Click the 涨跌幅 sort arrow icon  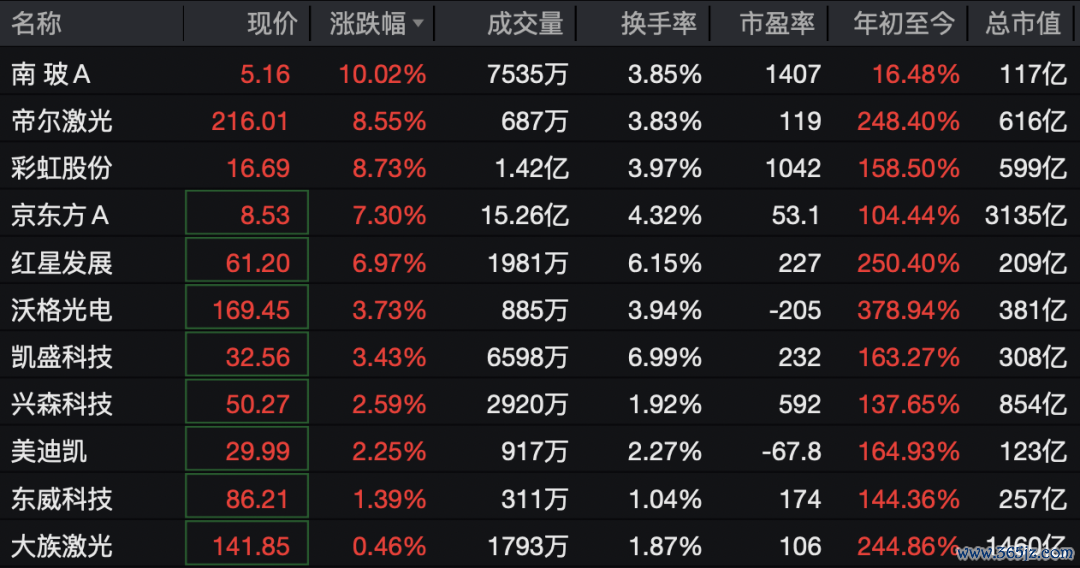click(x=417, y=24)
